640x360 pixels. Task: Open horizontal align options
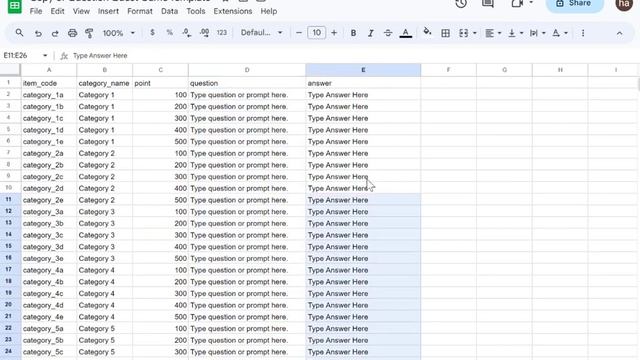pyautogui.click(x=493, y=33)
